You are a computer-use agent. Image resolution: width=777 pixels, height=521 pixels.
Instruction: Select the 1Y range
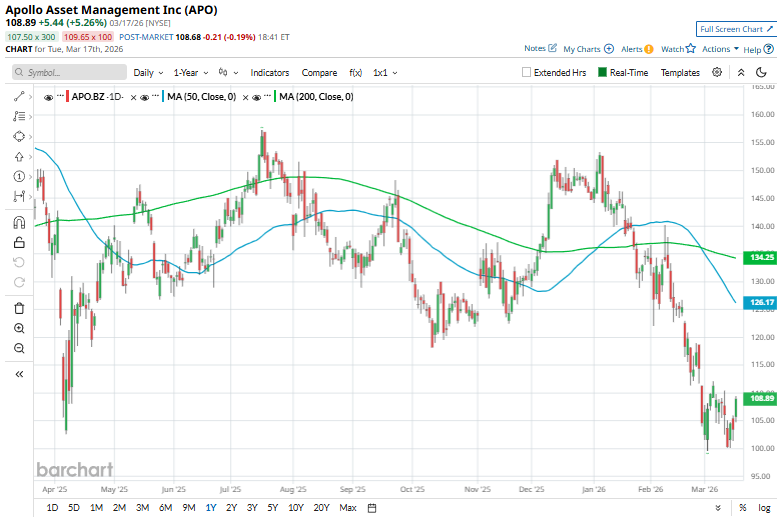tap(211, 508)
